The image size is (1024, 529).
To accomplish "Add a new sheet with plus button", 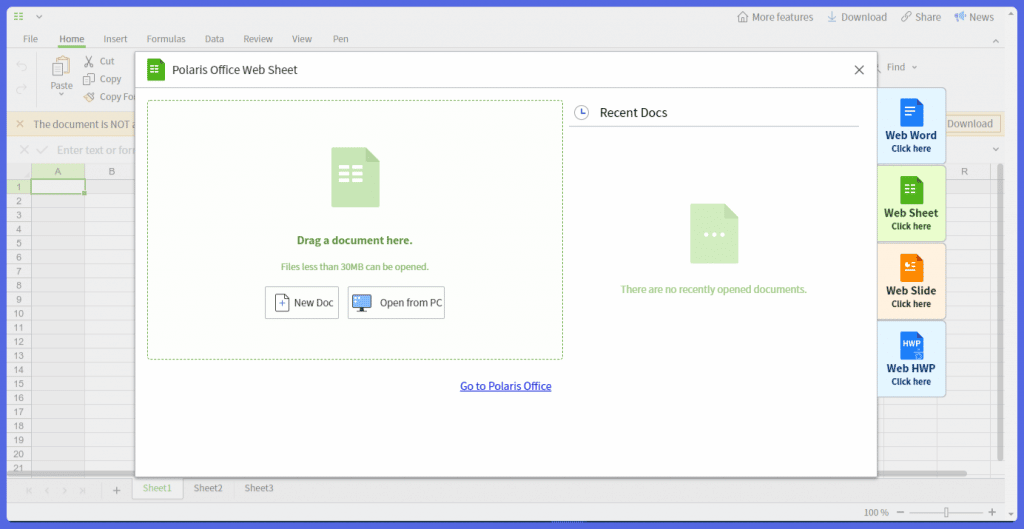I will click(x=117, y=490).
